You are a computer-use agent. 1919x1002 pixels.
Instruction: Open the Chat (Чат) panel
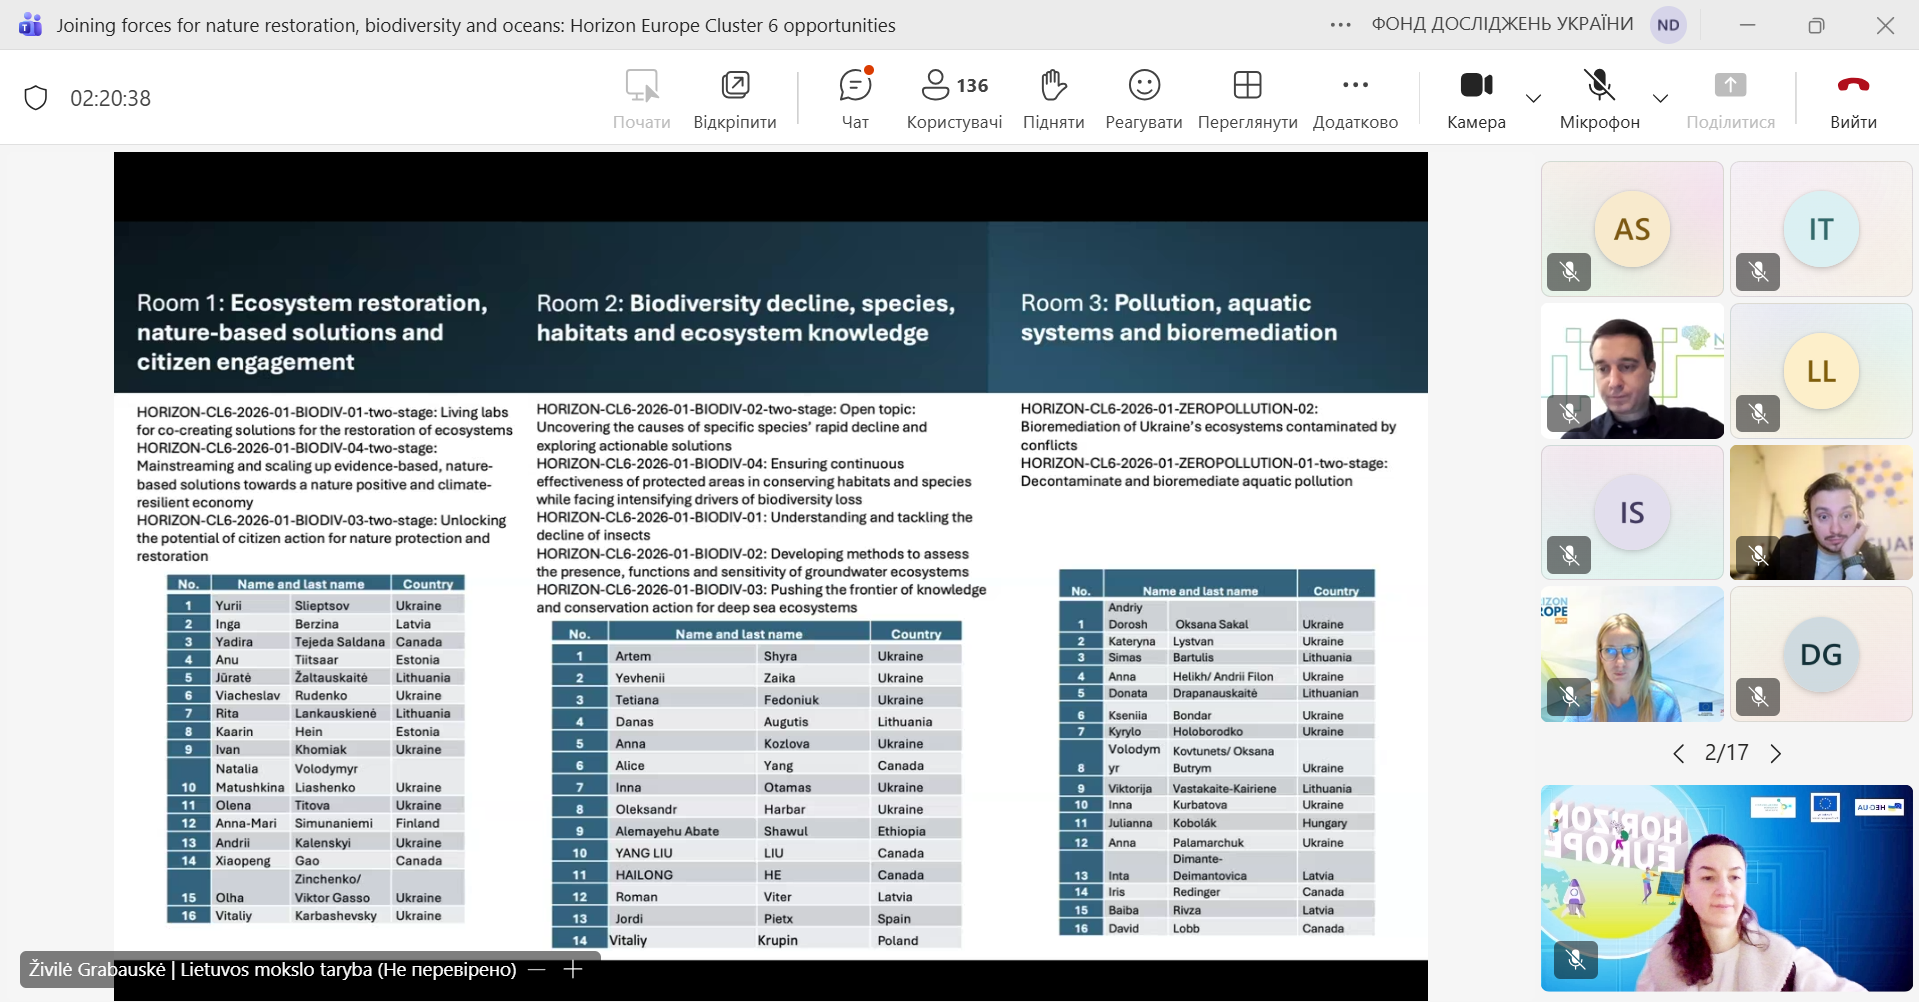[855, 98]
